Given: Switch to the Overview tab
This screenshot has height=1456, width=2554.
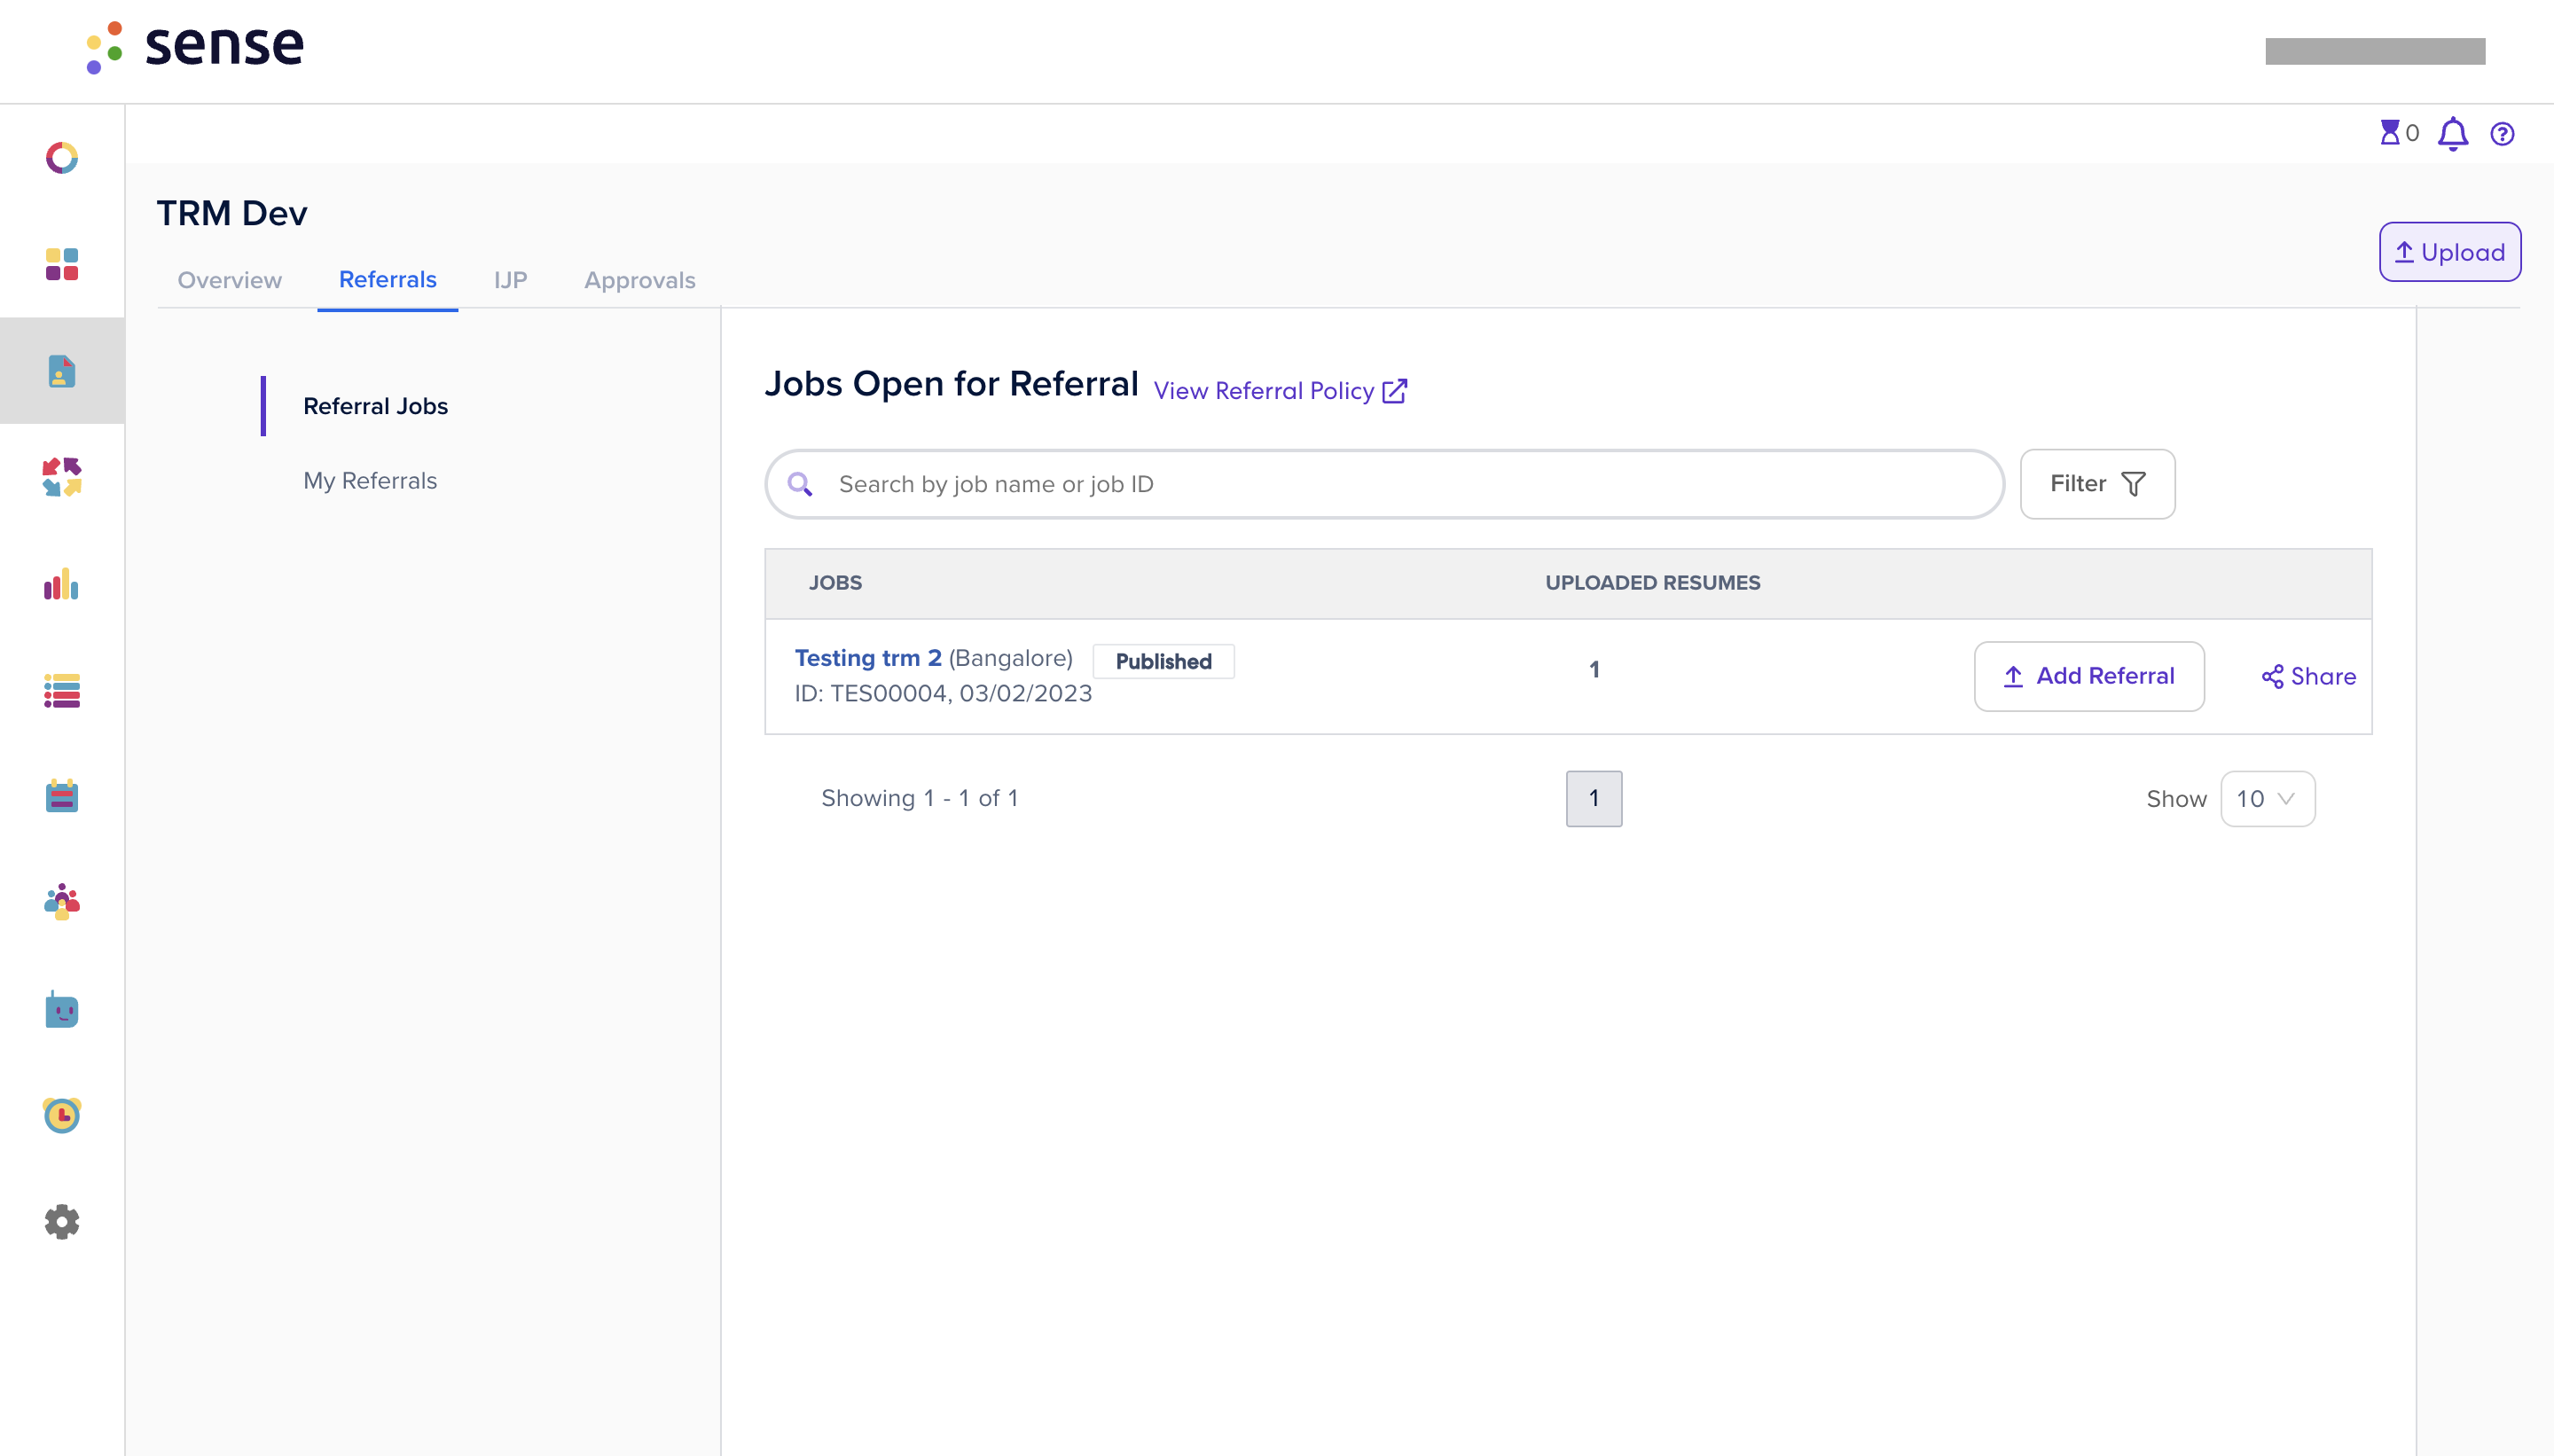Looking at the screenshot, I should pyautogui.click(x=230, y=281).
